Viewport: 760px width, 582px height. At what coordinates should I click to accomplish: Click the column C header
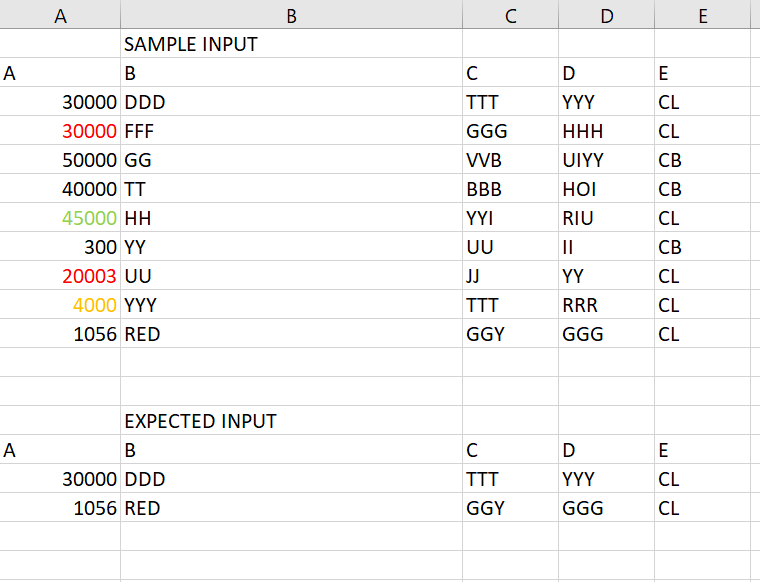point(510,14)
